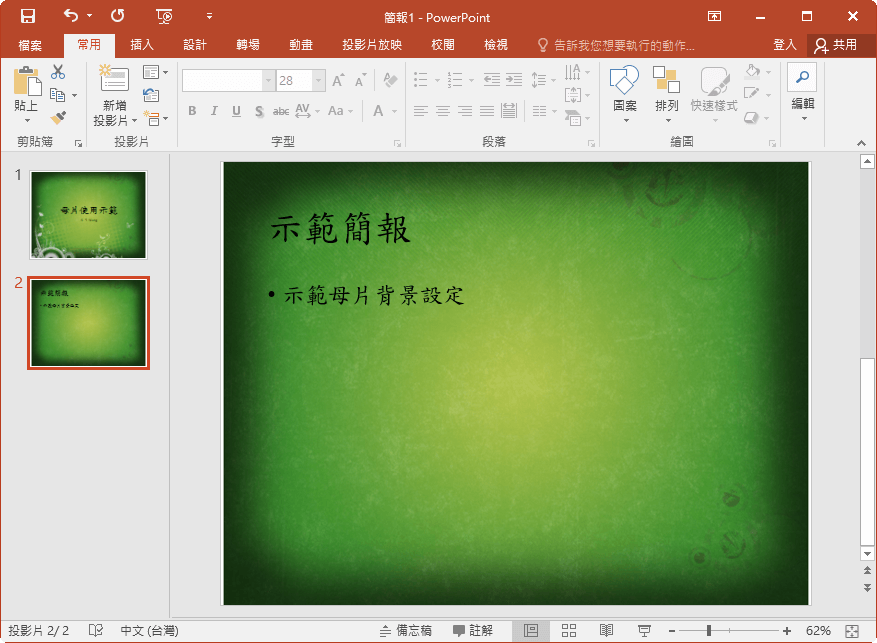This screenshot has height=643, width=877.
Task: Select the Format Painter brush icon
Action: click(x=58, y=117)
